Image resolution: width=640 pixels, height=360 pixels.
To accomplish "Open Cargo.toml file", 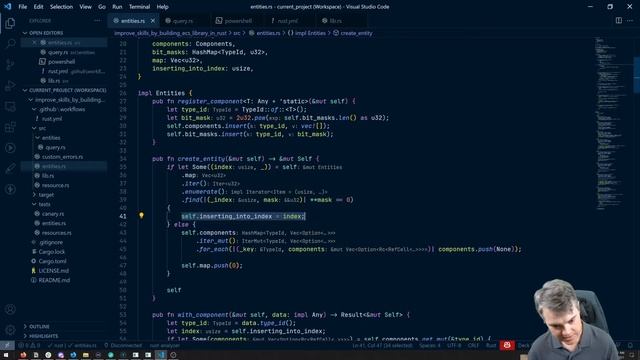I will point(52,261).
